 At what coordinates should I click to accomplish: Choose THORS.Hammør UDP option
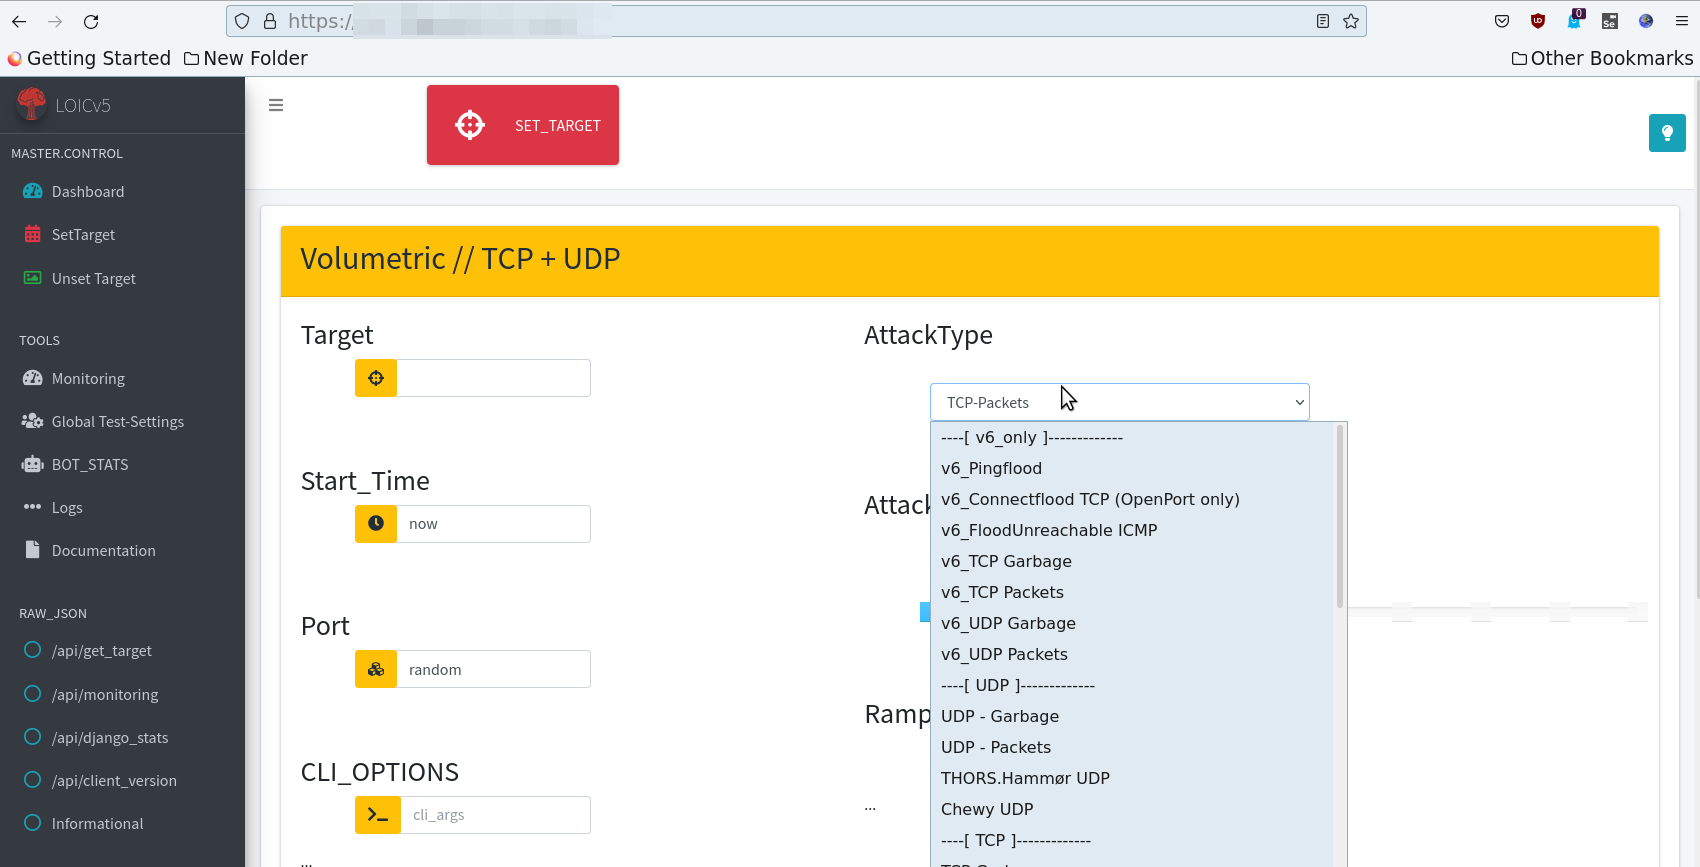(1133, 778)
